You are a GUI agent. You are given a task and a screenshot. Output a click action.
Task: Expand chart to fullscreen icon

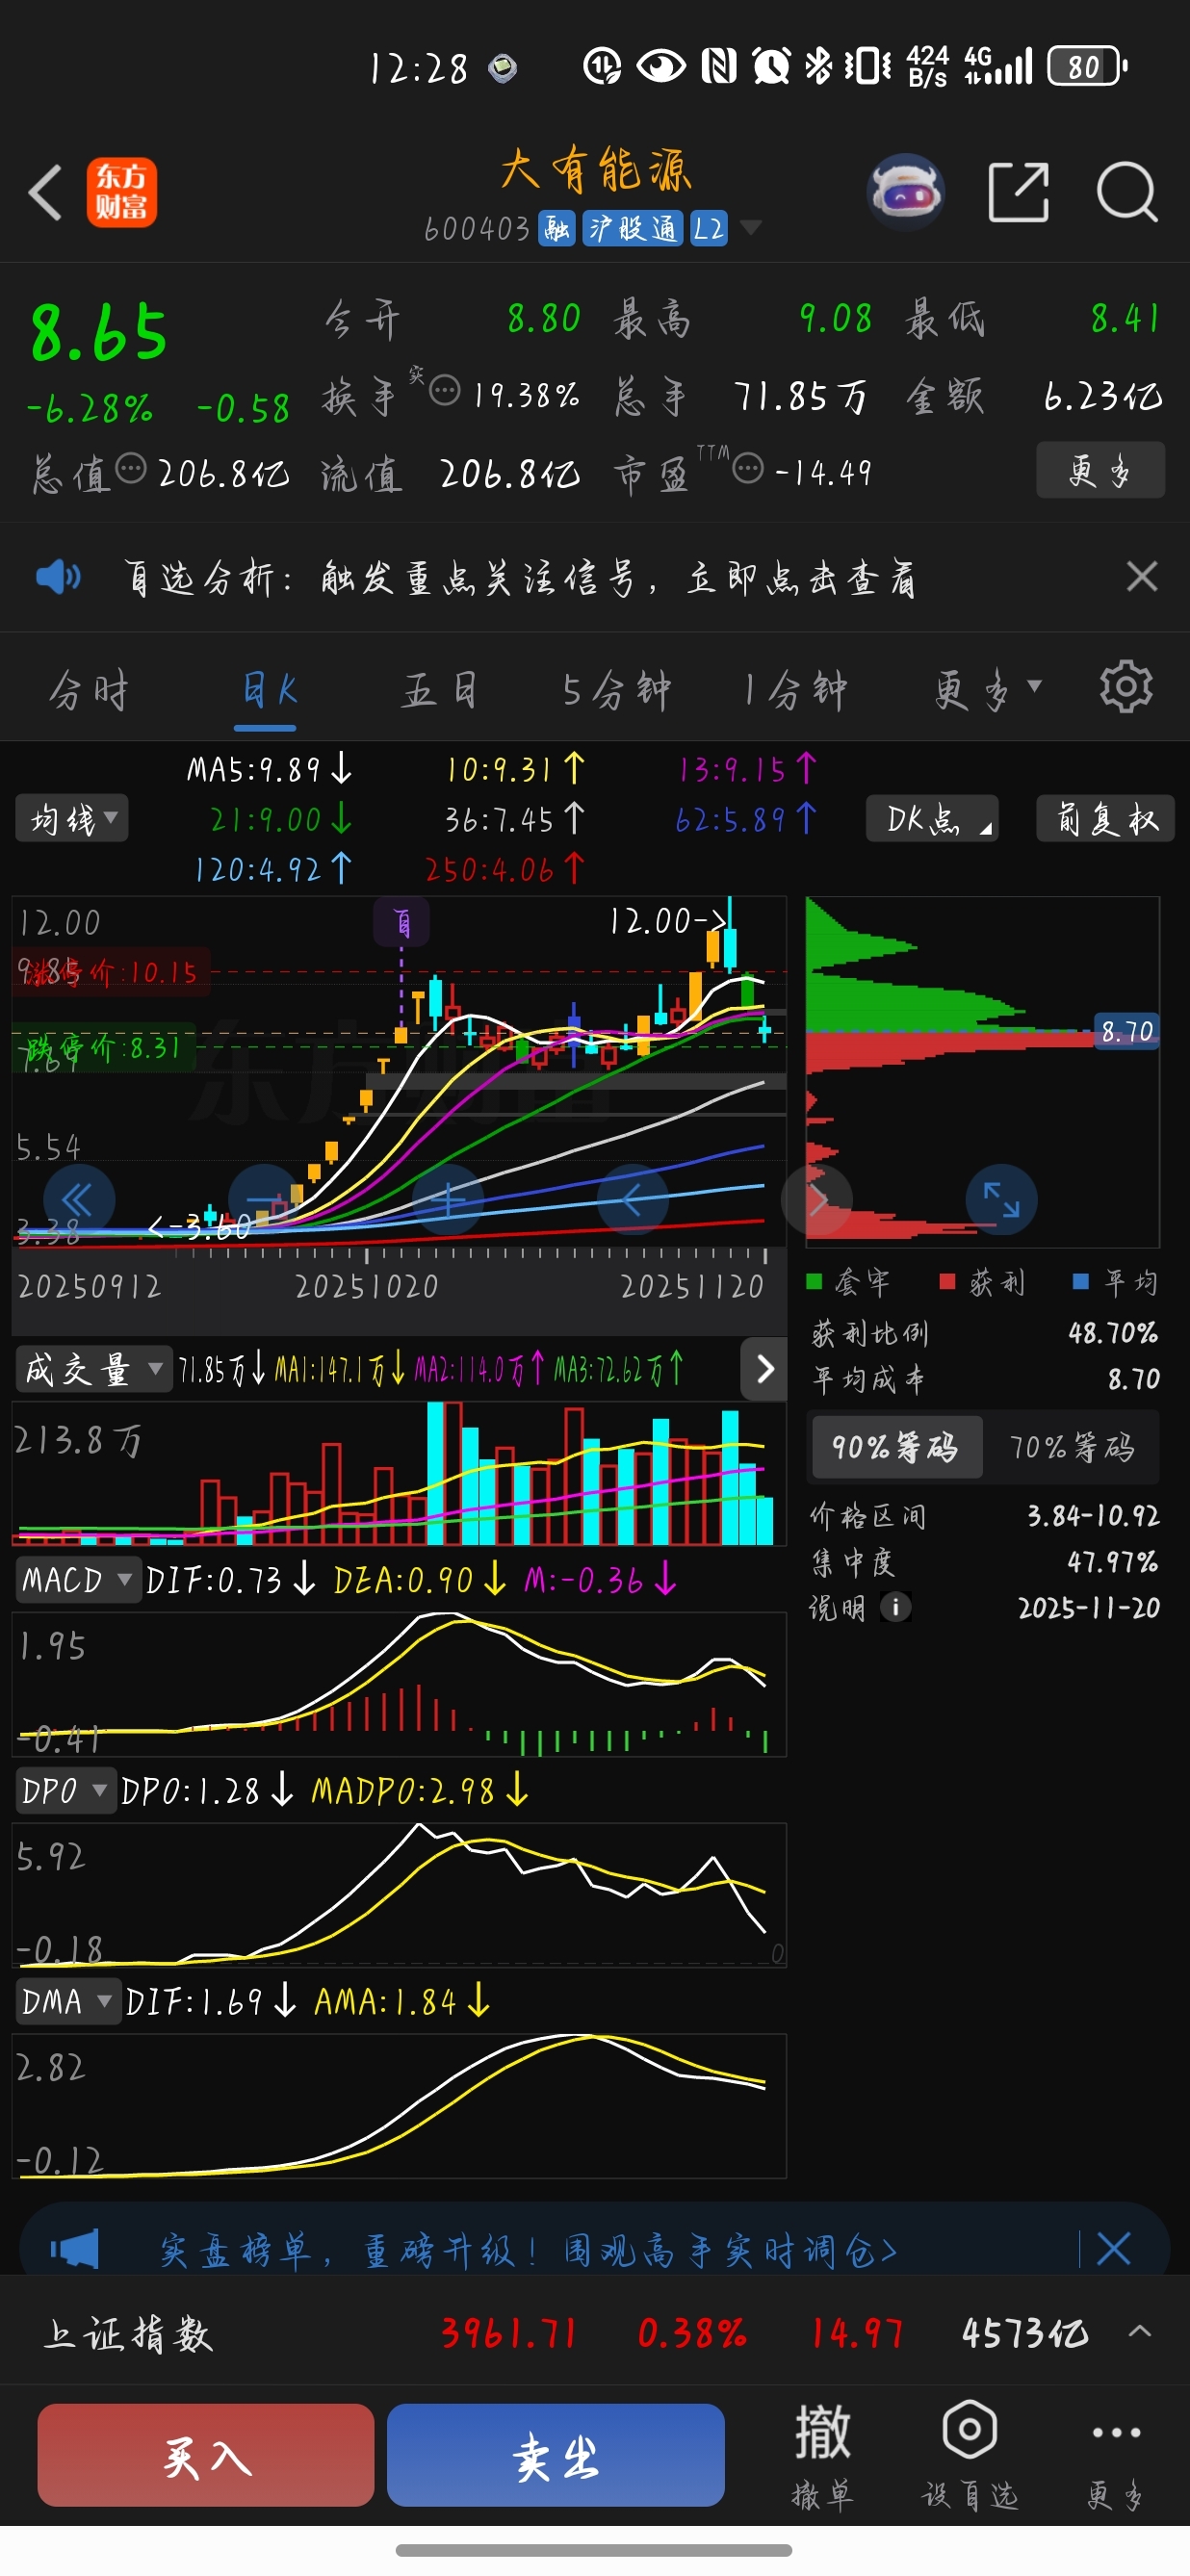pyautogui.click(x=1001, y=1200)
